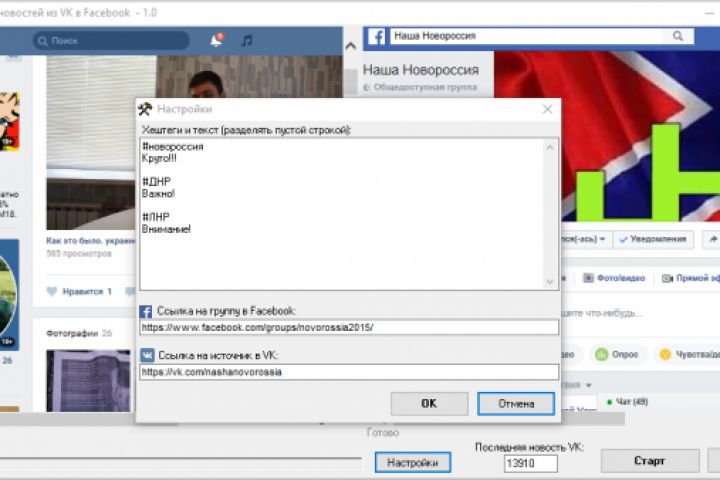The width and height of the screenshot is (720, 480).
Task: Click the #ДНР hashtag line
Action: pos(156,182)
